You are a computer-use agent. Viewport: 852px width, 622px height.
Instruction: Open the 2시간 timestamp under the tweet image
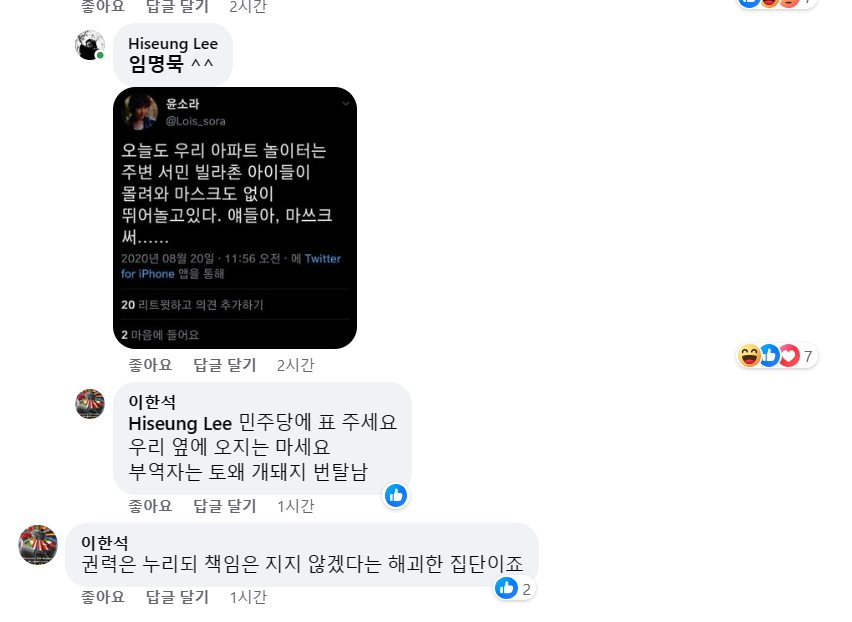point(296,365)
